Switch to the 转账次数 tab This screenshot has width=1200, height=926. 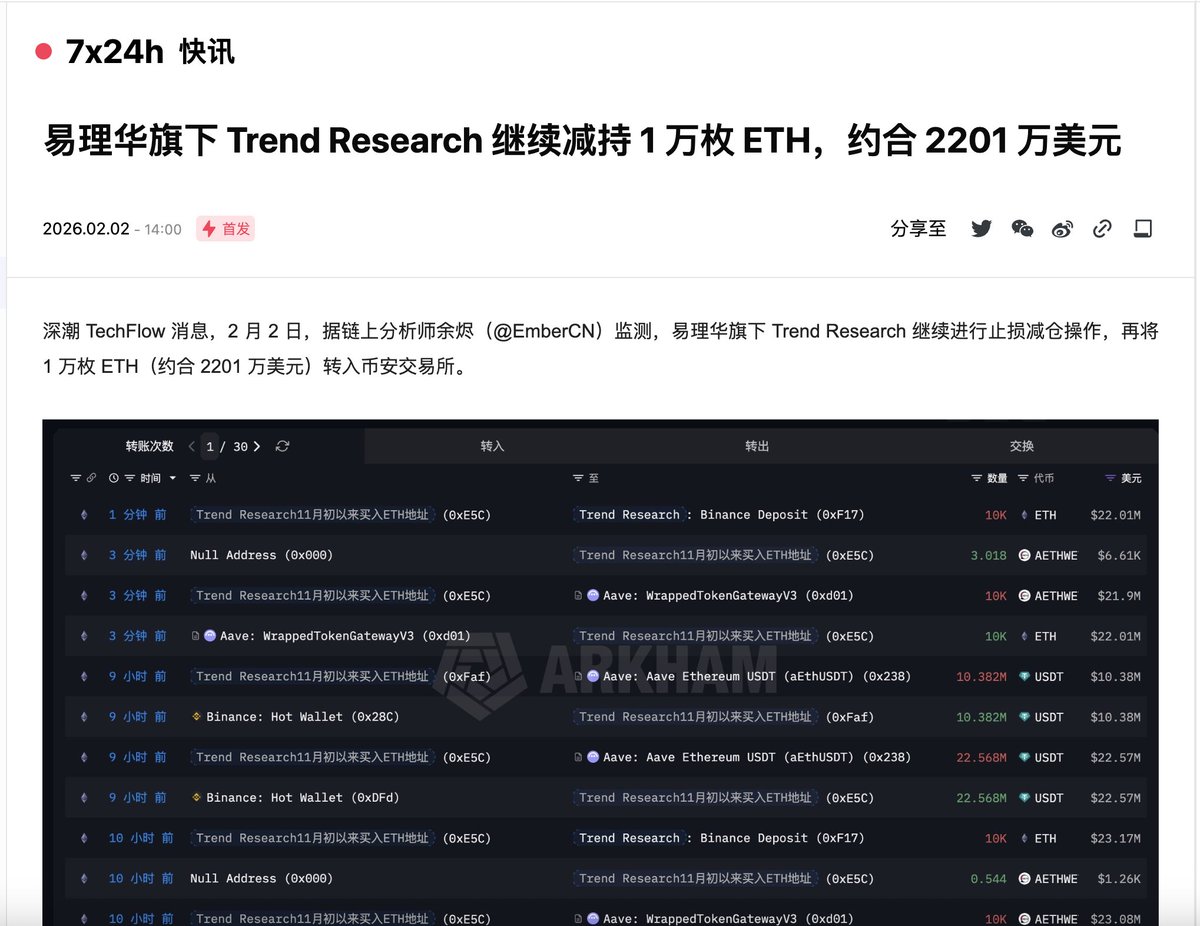149,446
